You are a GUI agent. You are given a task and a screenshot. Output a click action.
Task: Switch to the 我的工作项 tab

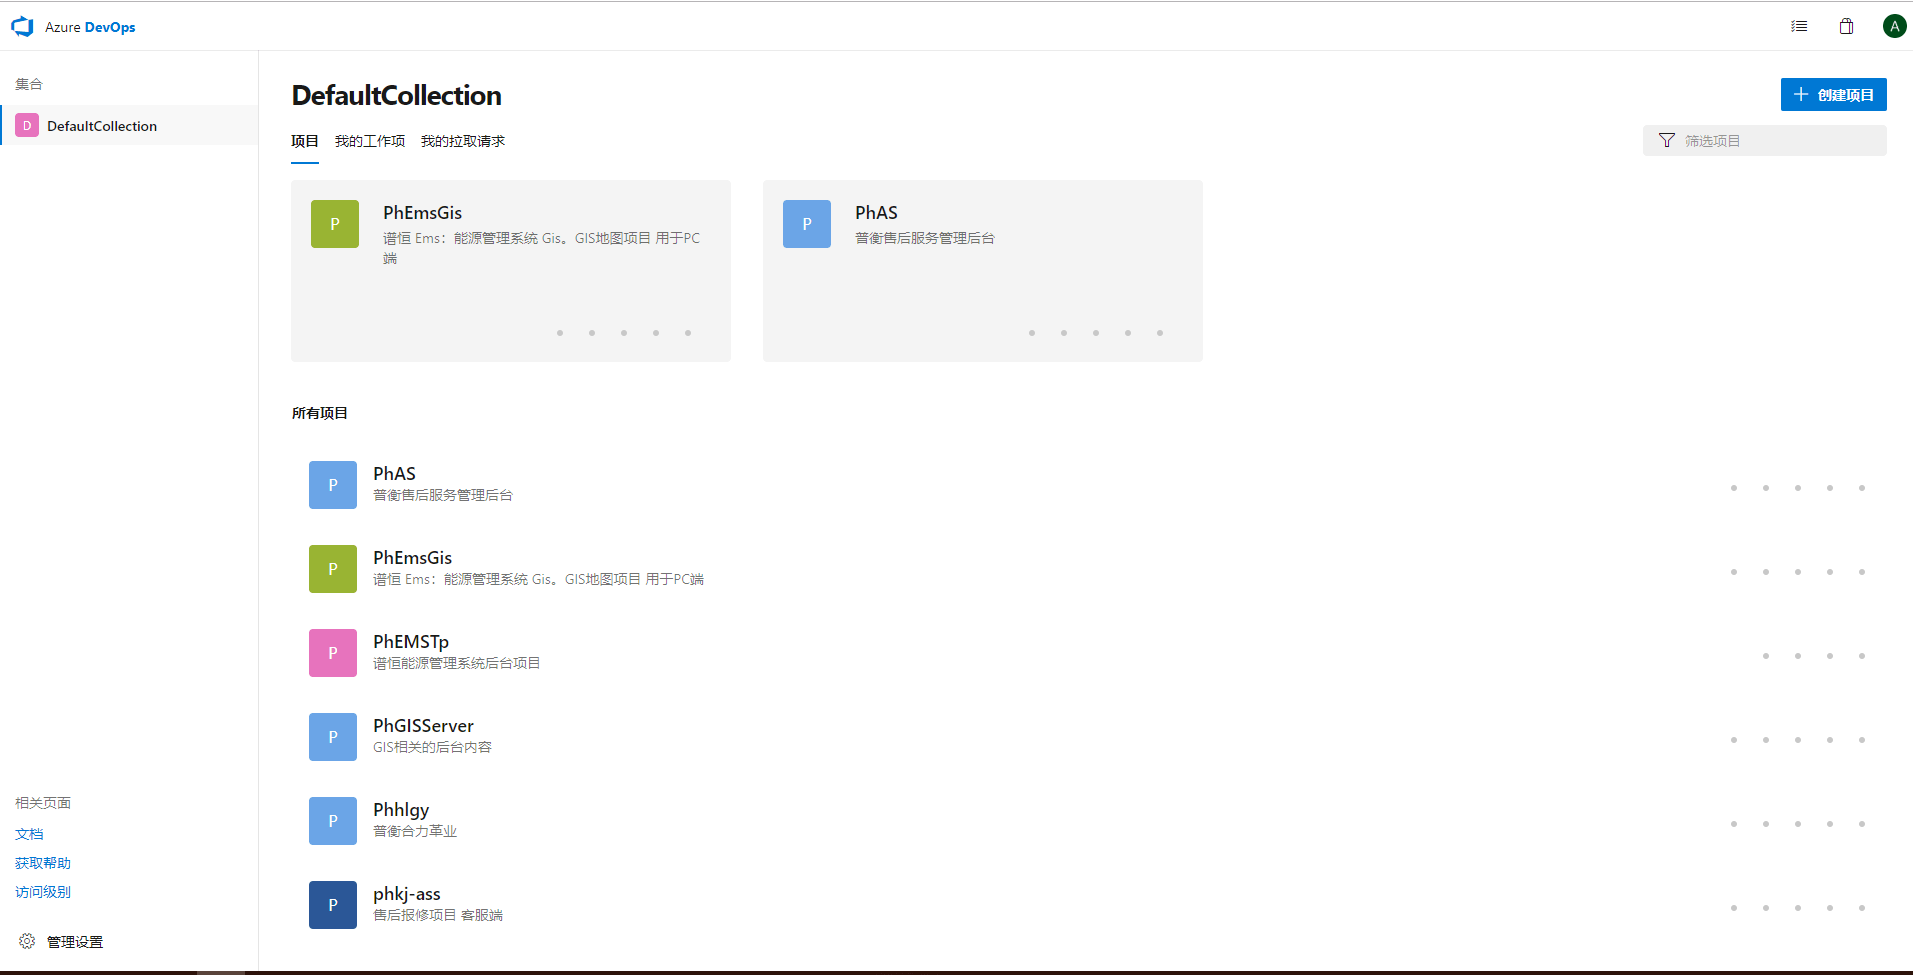370,141
